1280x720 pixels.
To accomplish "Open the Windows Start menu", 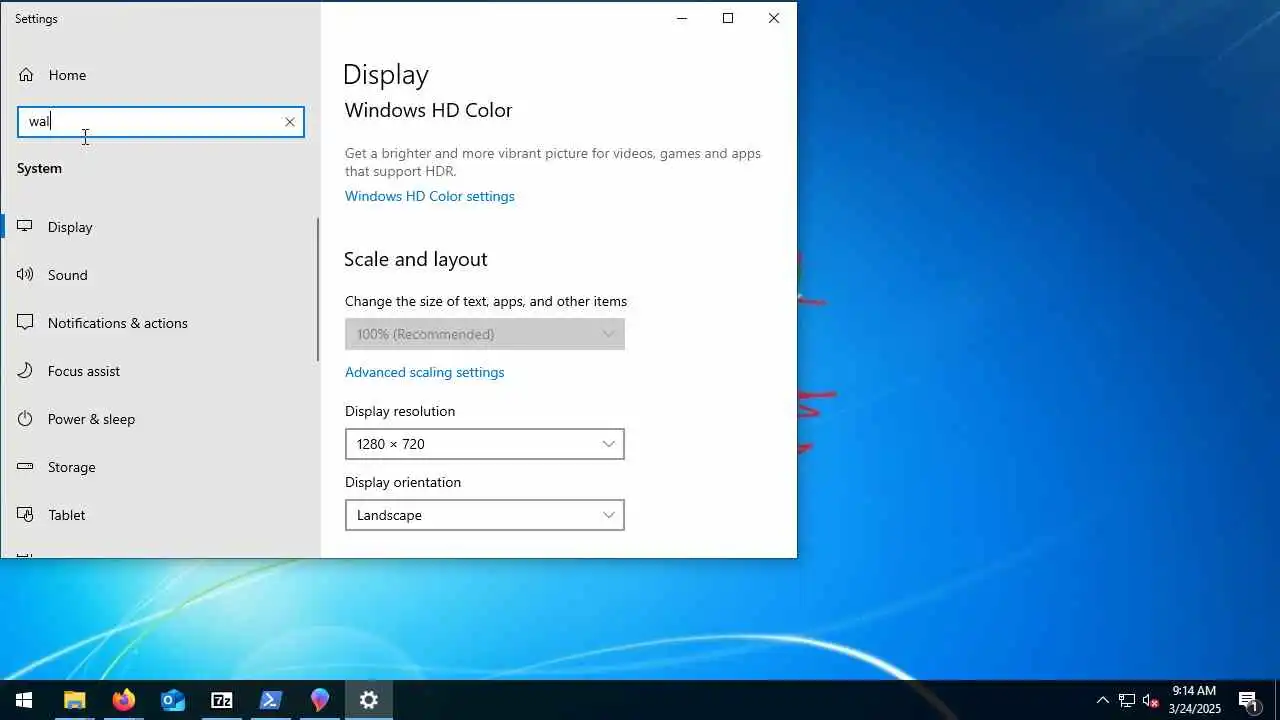I will [24, 700].
